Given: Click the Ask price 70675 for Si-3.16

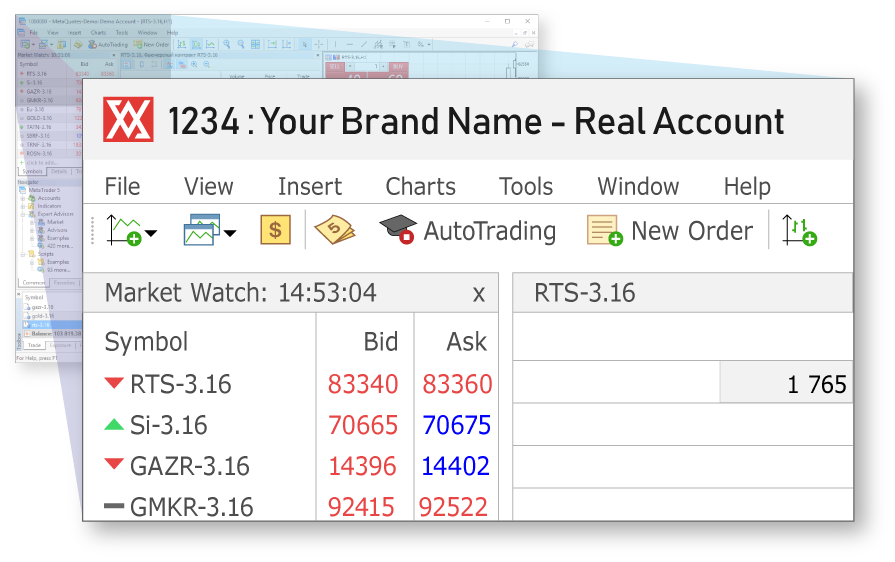Looking at the screenshot, I should click(457, 425).
